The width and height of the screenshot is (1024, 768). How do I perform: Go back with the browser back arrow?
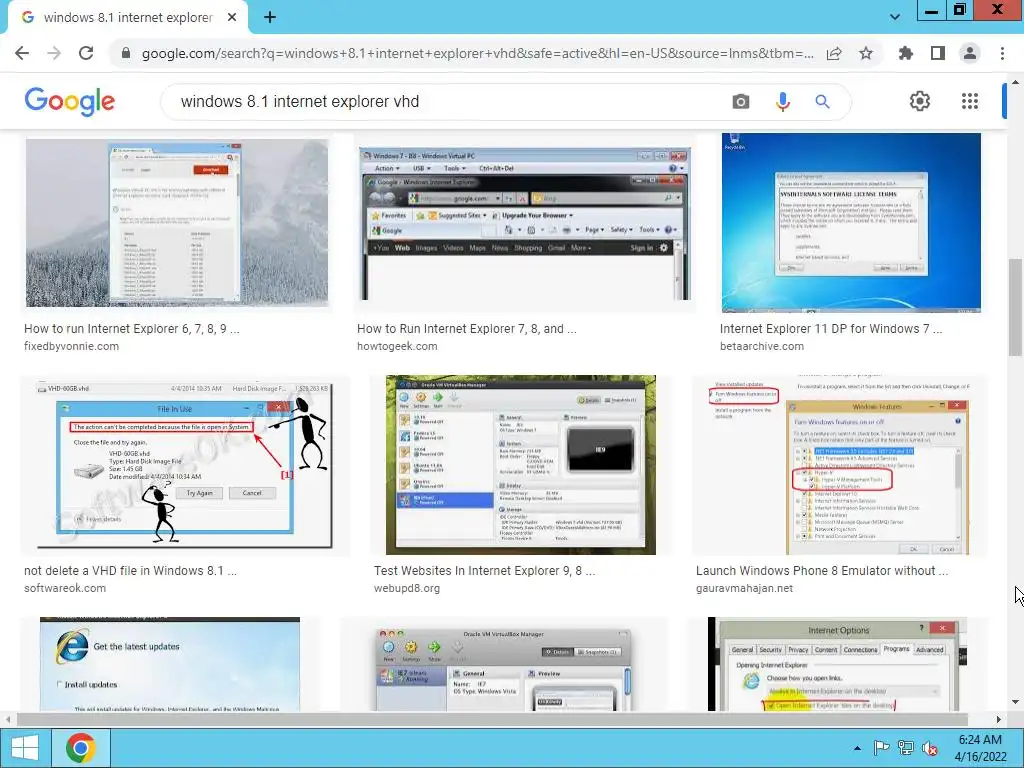(22, 53)
